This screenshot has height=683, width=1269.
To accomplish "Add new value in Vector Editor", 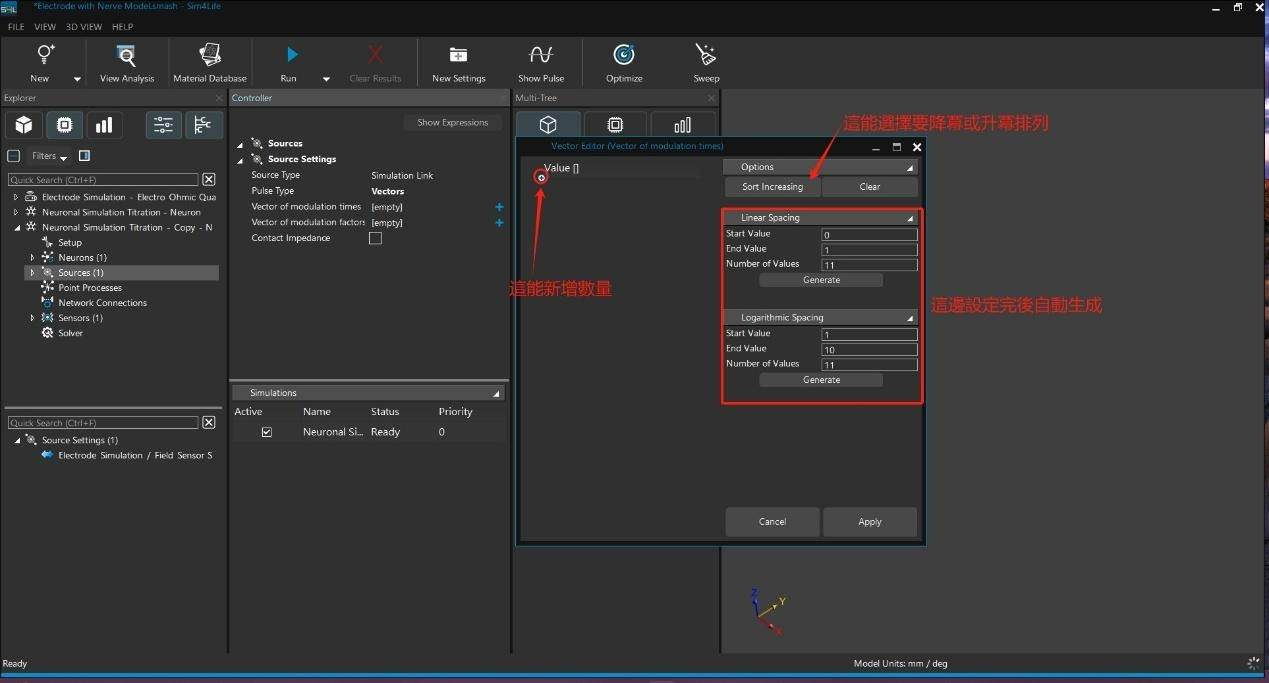I will pos(541,177).
